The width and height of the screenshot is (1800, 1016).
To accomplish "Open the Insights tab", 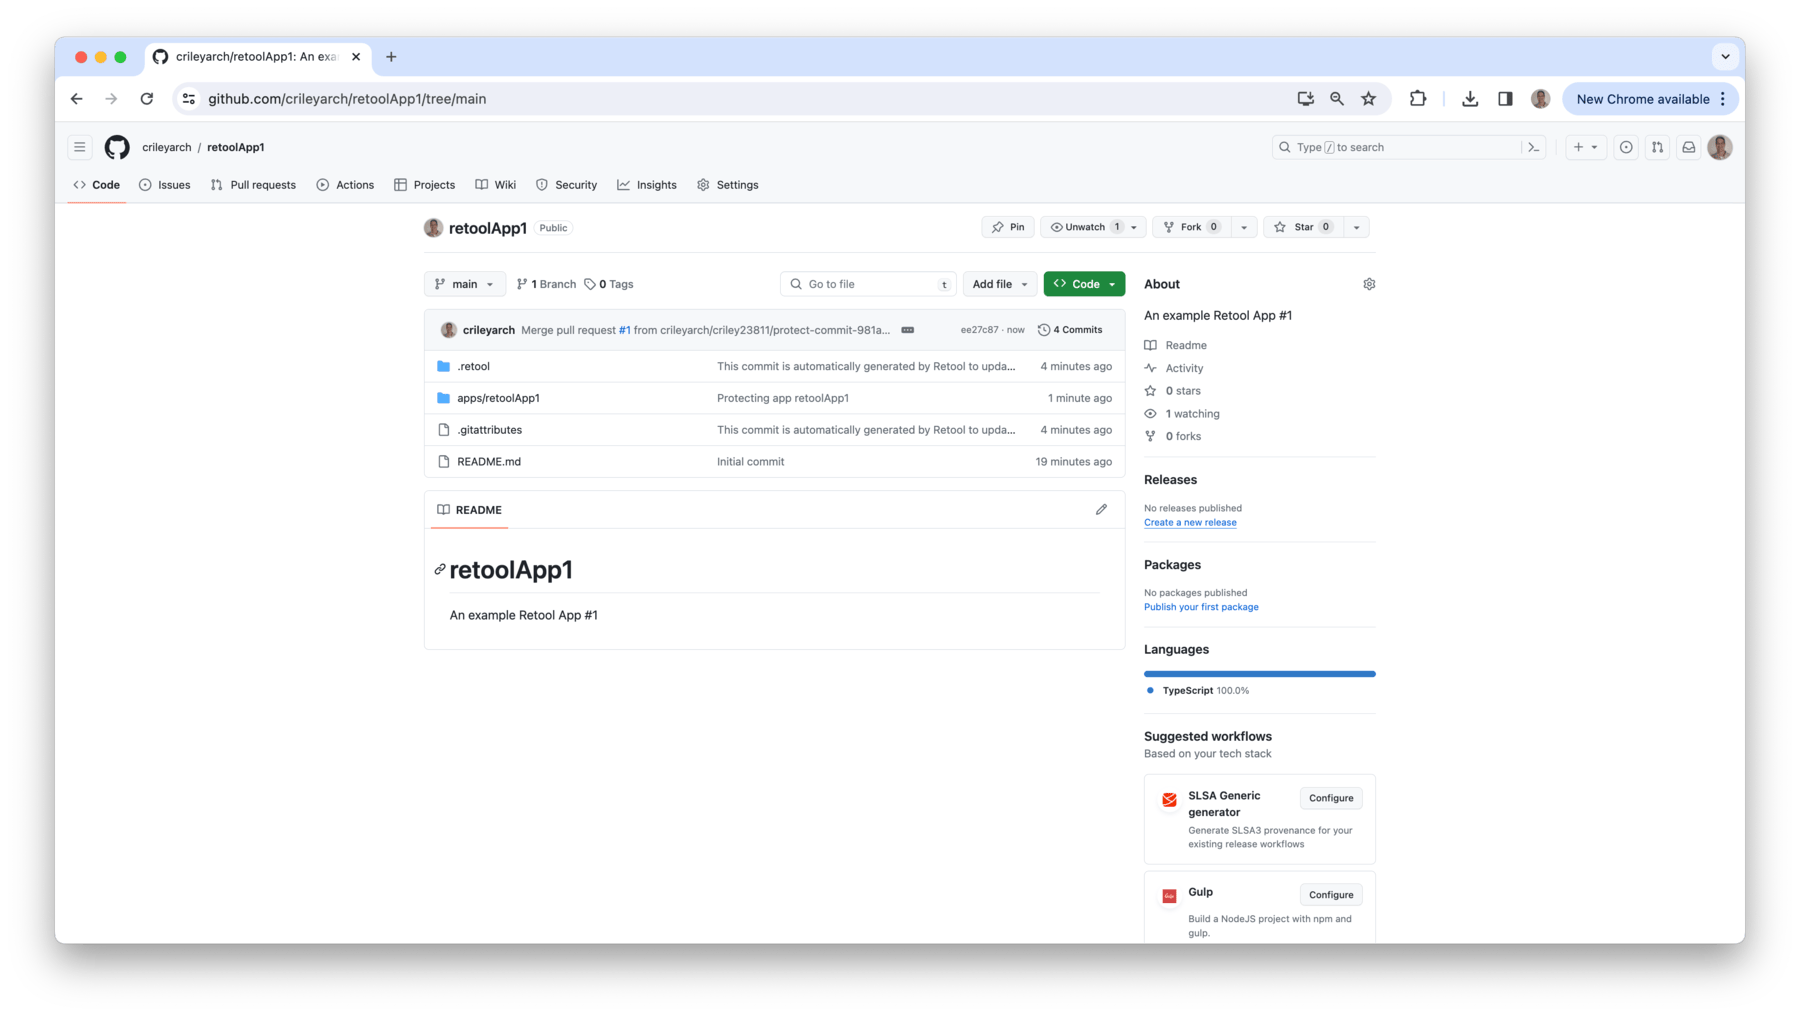I will click(647, 185).
